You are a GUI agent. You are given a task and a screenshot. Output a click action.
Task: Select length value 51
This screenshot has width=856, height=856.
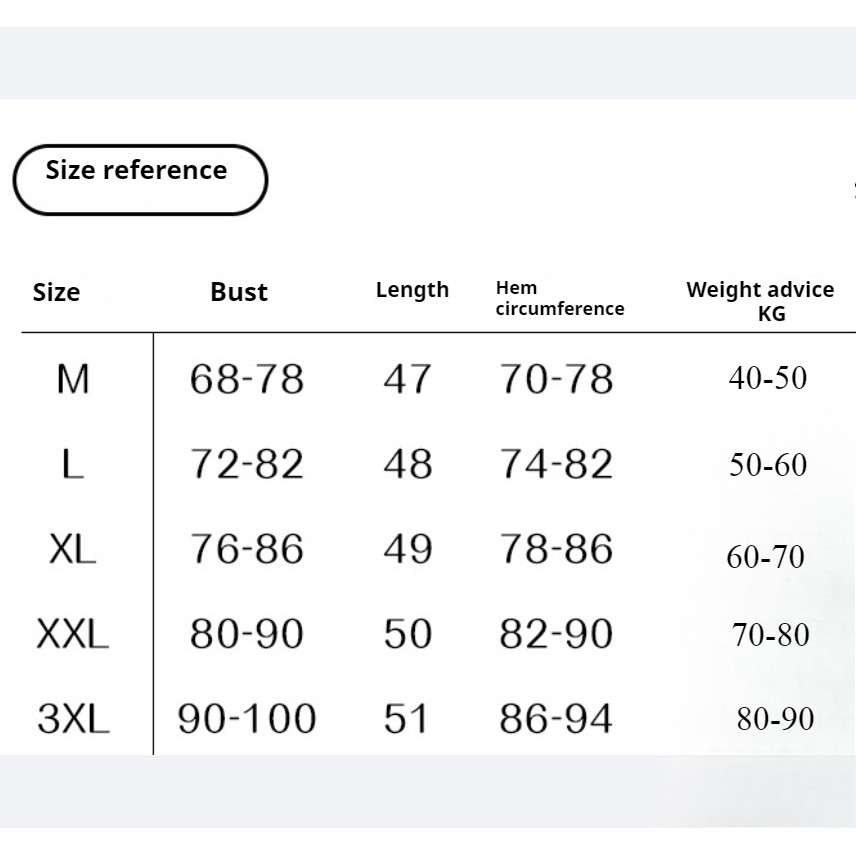tap(406, 719)
